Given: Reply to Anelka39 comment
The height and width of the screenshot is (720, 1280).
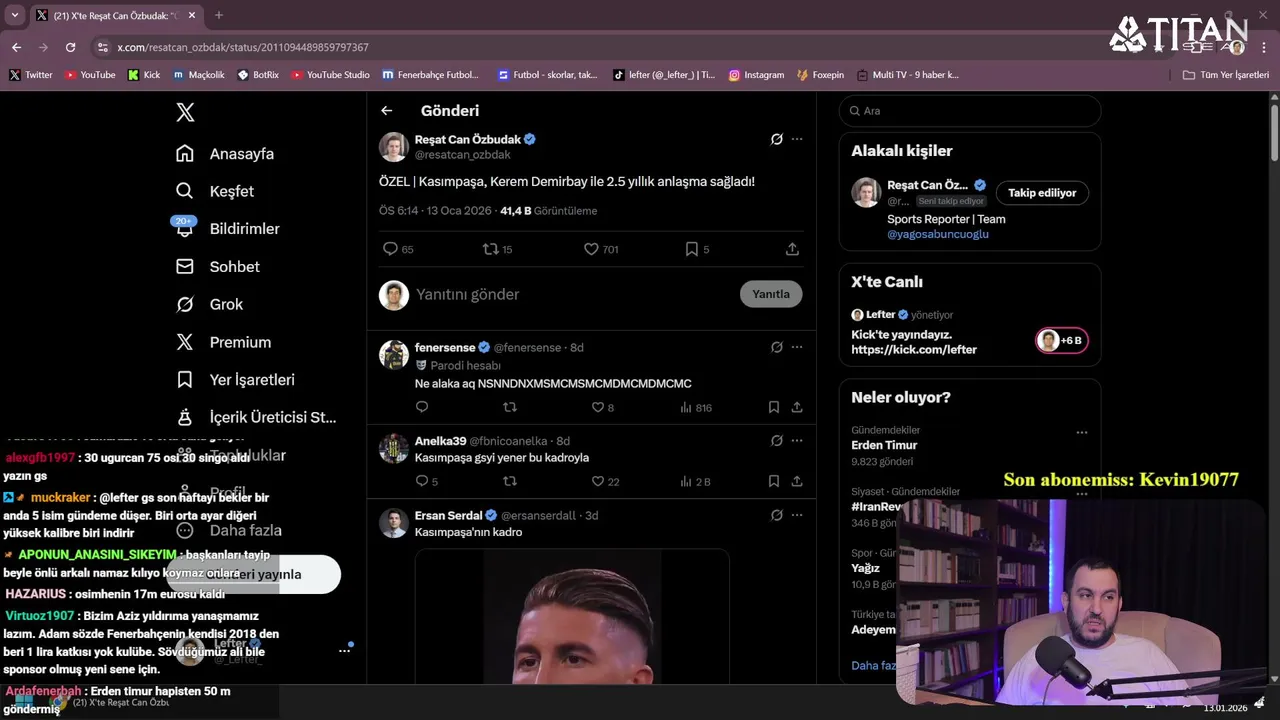Looking at the screenshot, I should pyautogui.click(x=422, y=481).
